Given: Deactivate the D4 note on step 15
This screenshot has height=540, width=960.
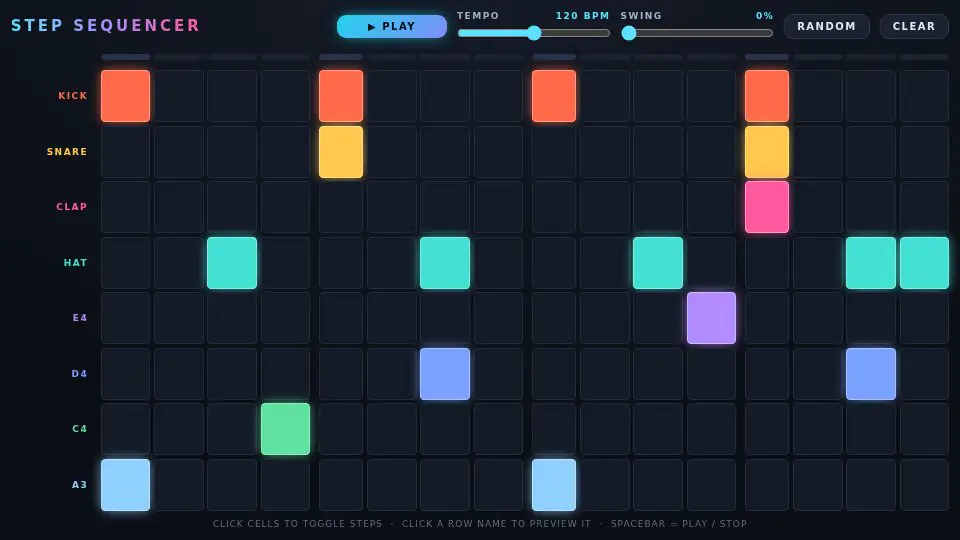Looking at the screenshot, I should point(871,373).
